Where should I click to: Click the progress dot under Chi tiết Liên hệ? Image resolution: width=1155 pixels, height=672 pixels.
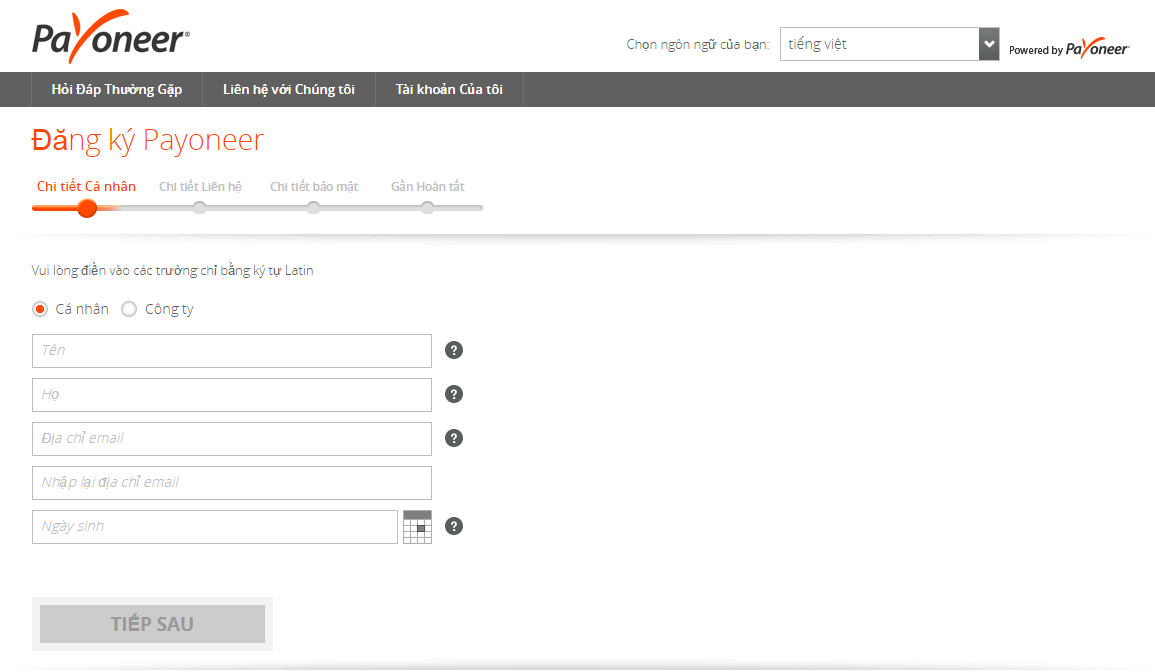(200, 209)
